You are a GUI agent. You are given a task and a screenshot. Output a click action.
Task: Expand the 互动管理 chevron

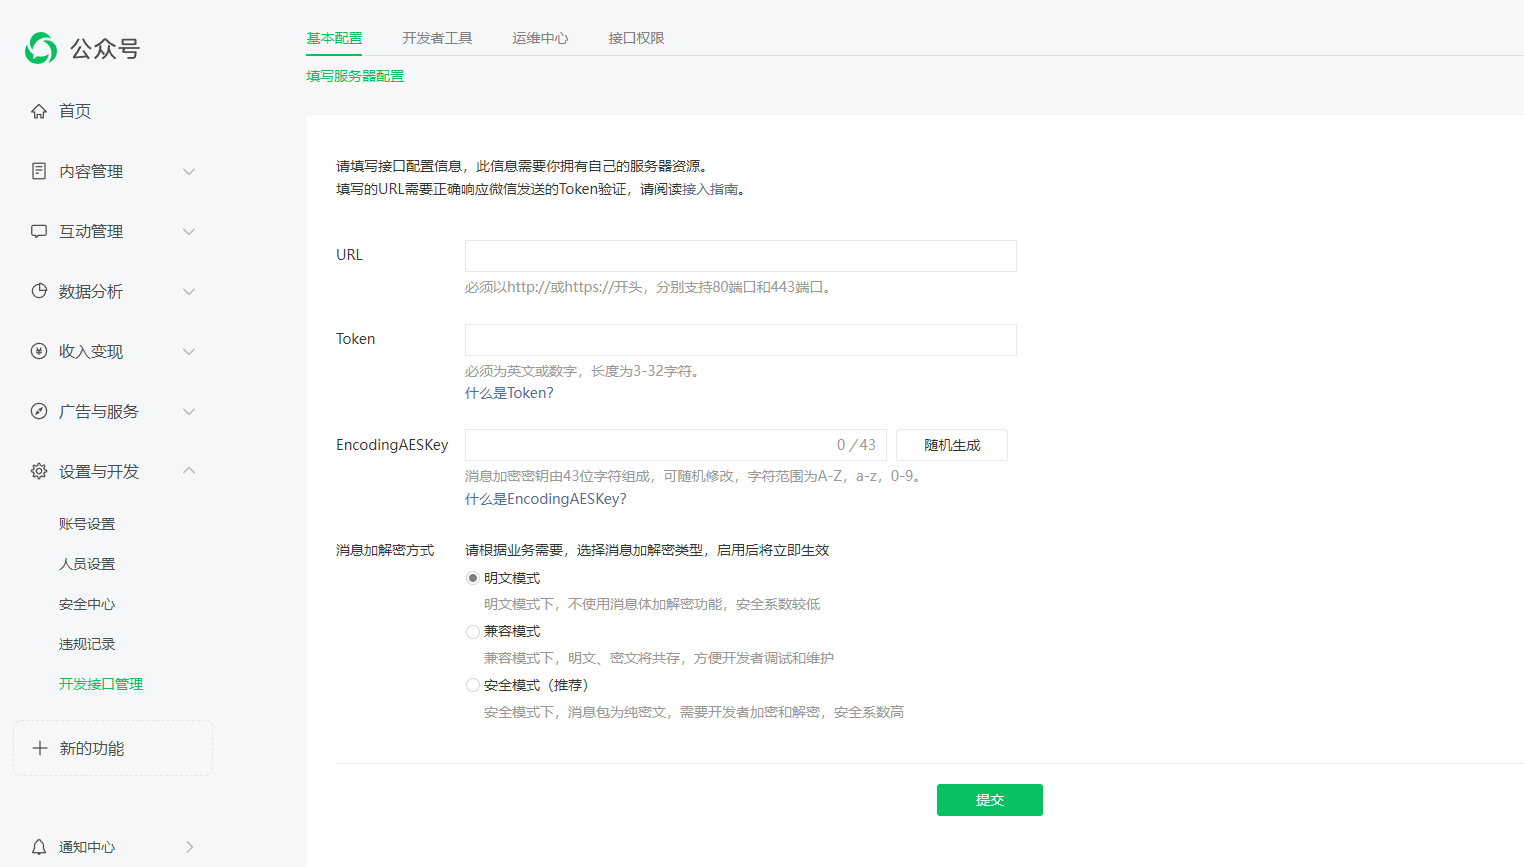[189, 232]
